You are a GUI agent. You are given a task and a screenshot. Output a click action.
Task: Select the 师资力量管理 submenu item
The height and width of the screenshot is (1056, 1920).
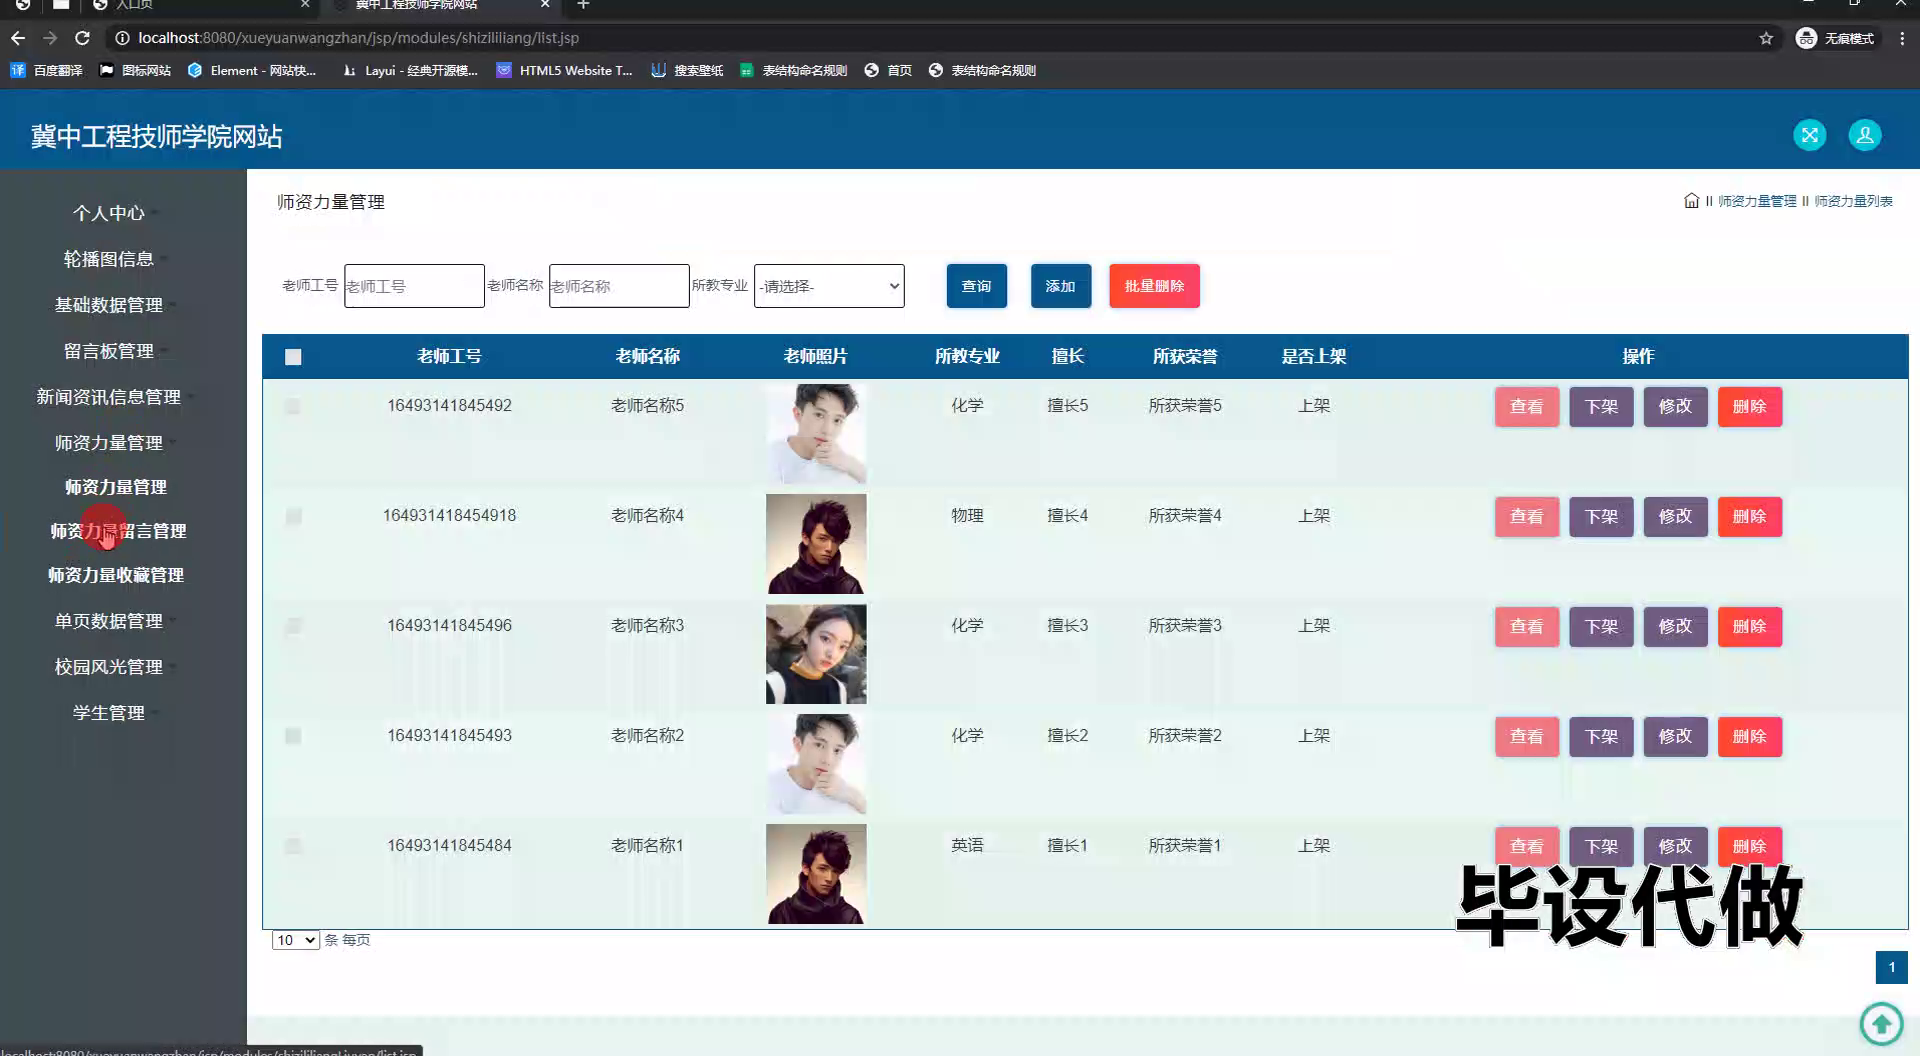[x=116, y=487]
